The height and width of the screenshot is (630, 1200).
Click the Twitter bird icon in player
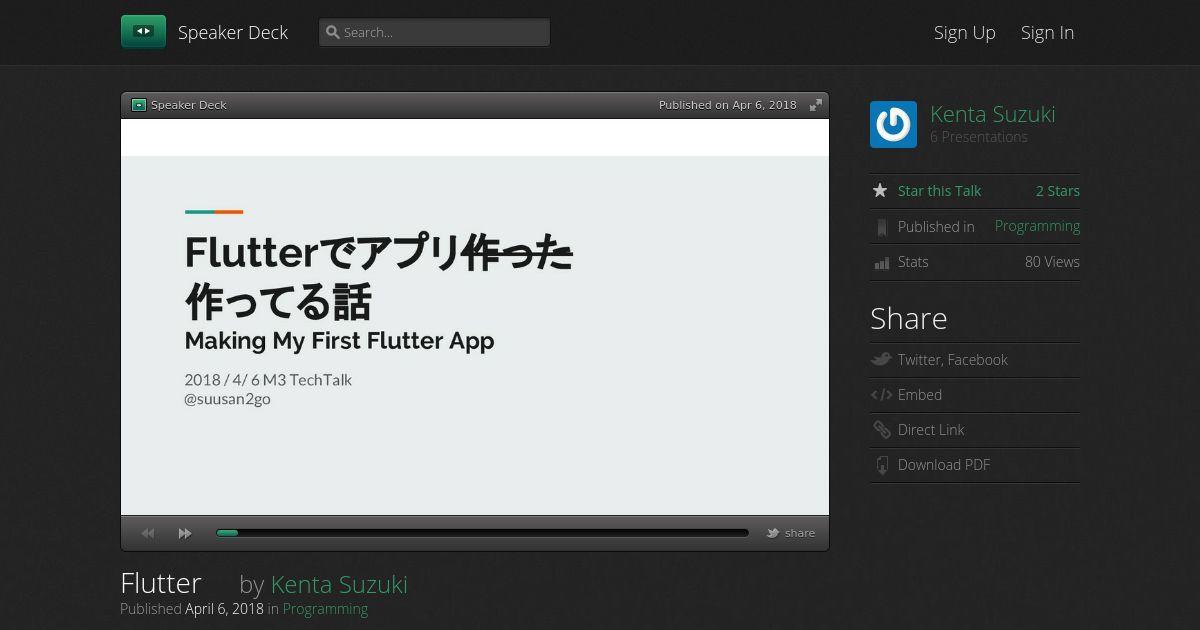pyautogui.click(x=773, y=533)
